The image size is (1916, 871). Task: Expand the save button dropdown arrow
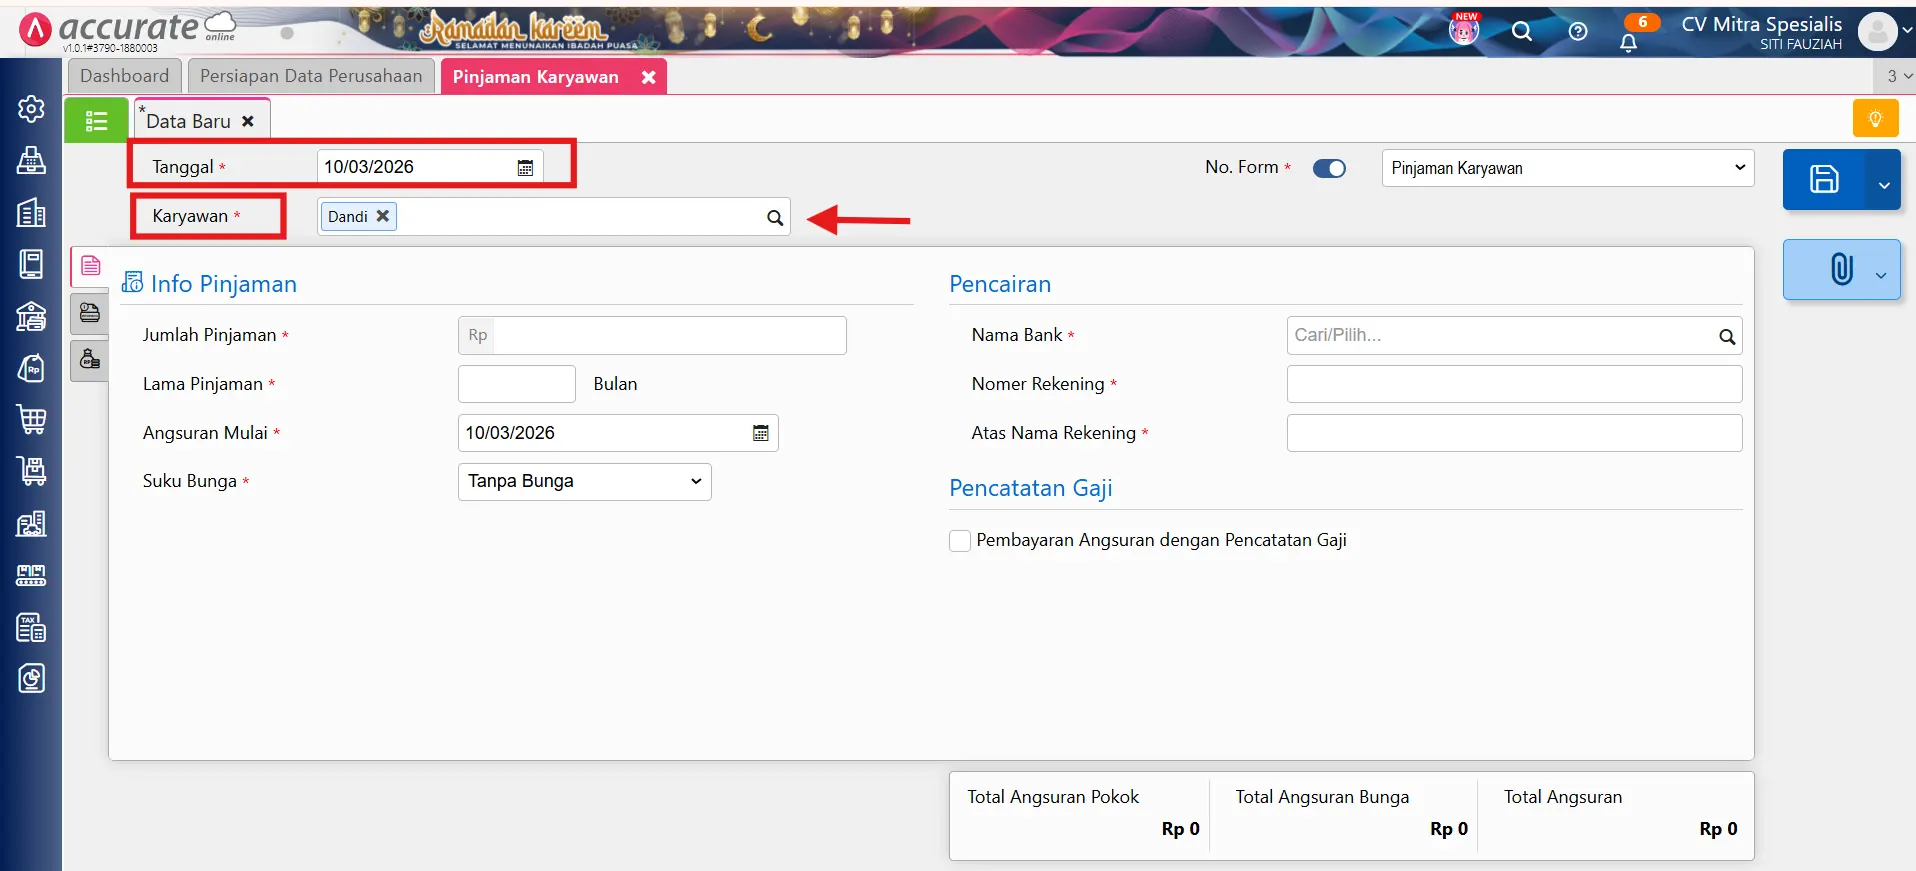(x=1884, y=185)
